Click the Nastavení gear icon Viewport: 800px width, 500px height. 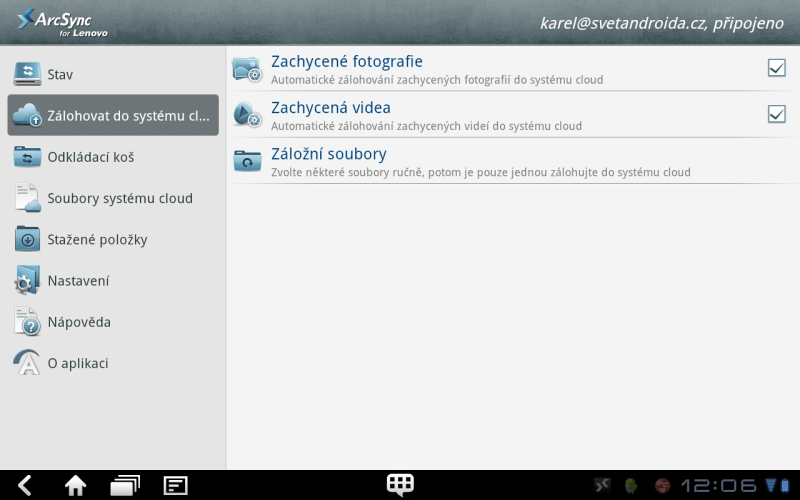coord(27,280)
